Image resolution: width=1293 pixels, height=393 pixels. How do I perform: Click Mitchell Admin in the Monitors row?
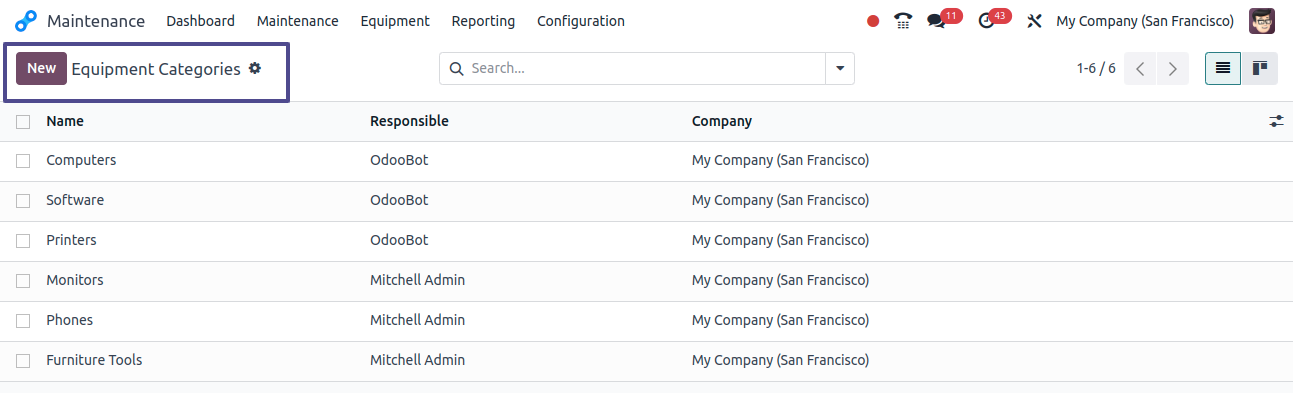click(417, 280)
